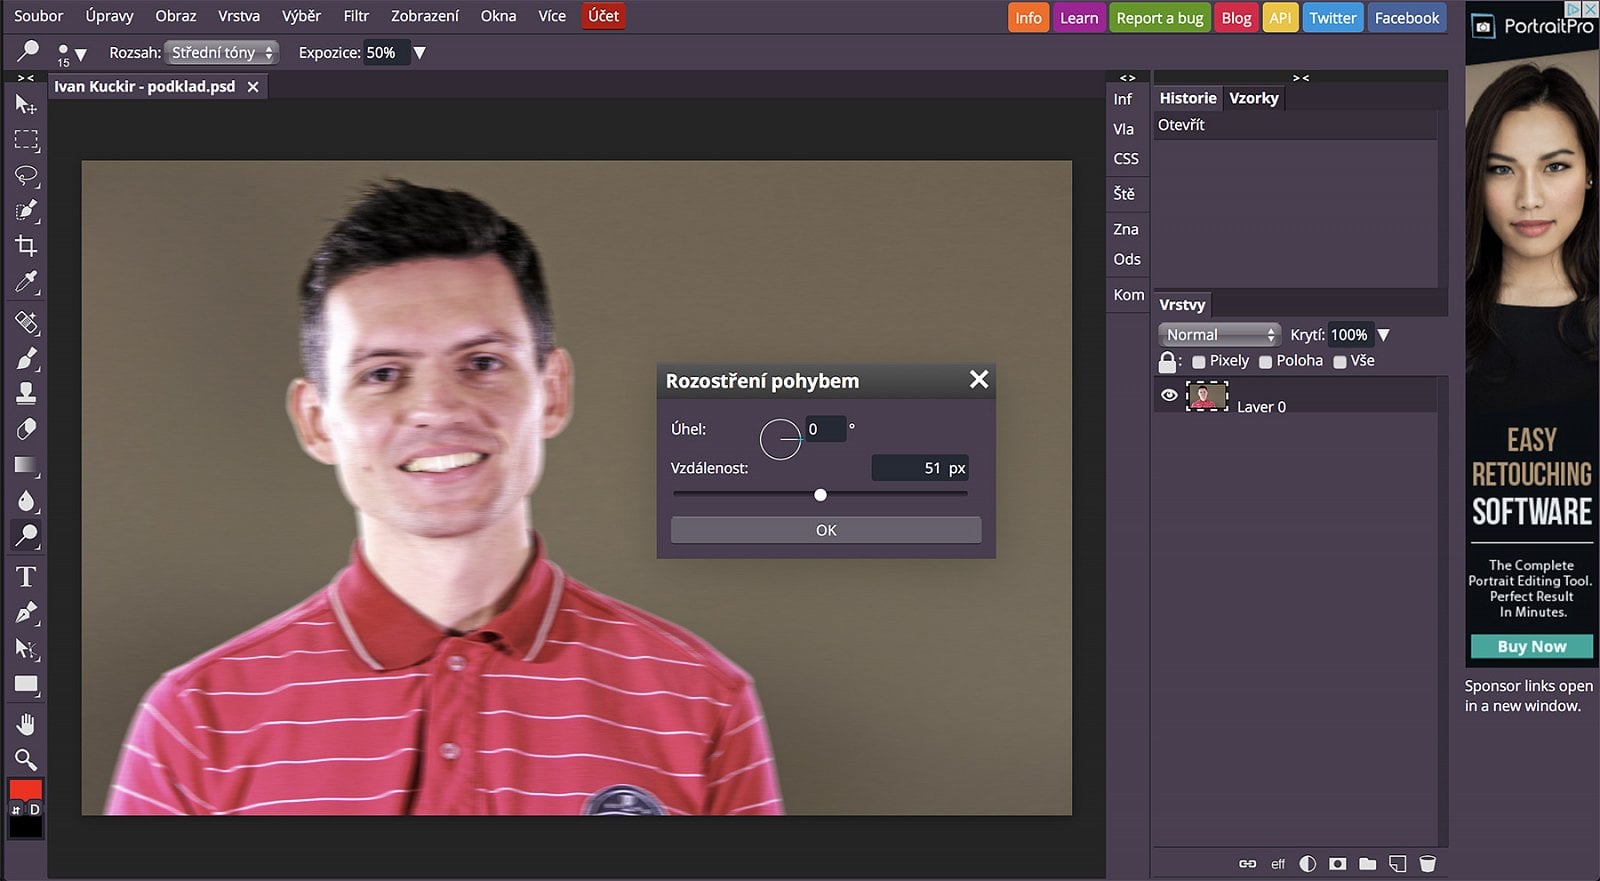The height and width of the screenshot is (881, 1600).
Task: Select the Healing Brush bandage tool
Action: (26, 323)
